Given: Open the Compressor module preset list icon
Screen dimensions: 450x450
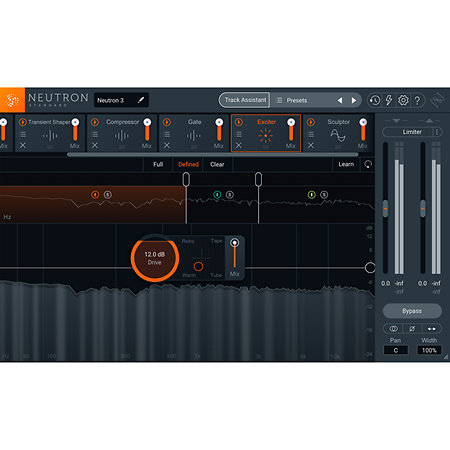Looking at the screenshot, I should coord(95,134).
